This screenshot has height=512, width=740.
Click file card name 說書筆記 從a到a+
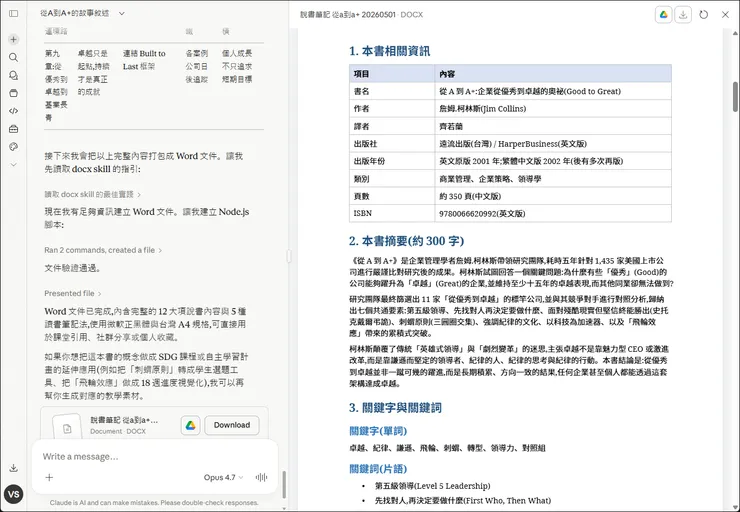point(124,420)
